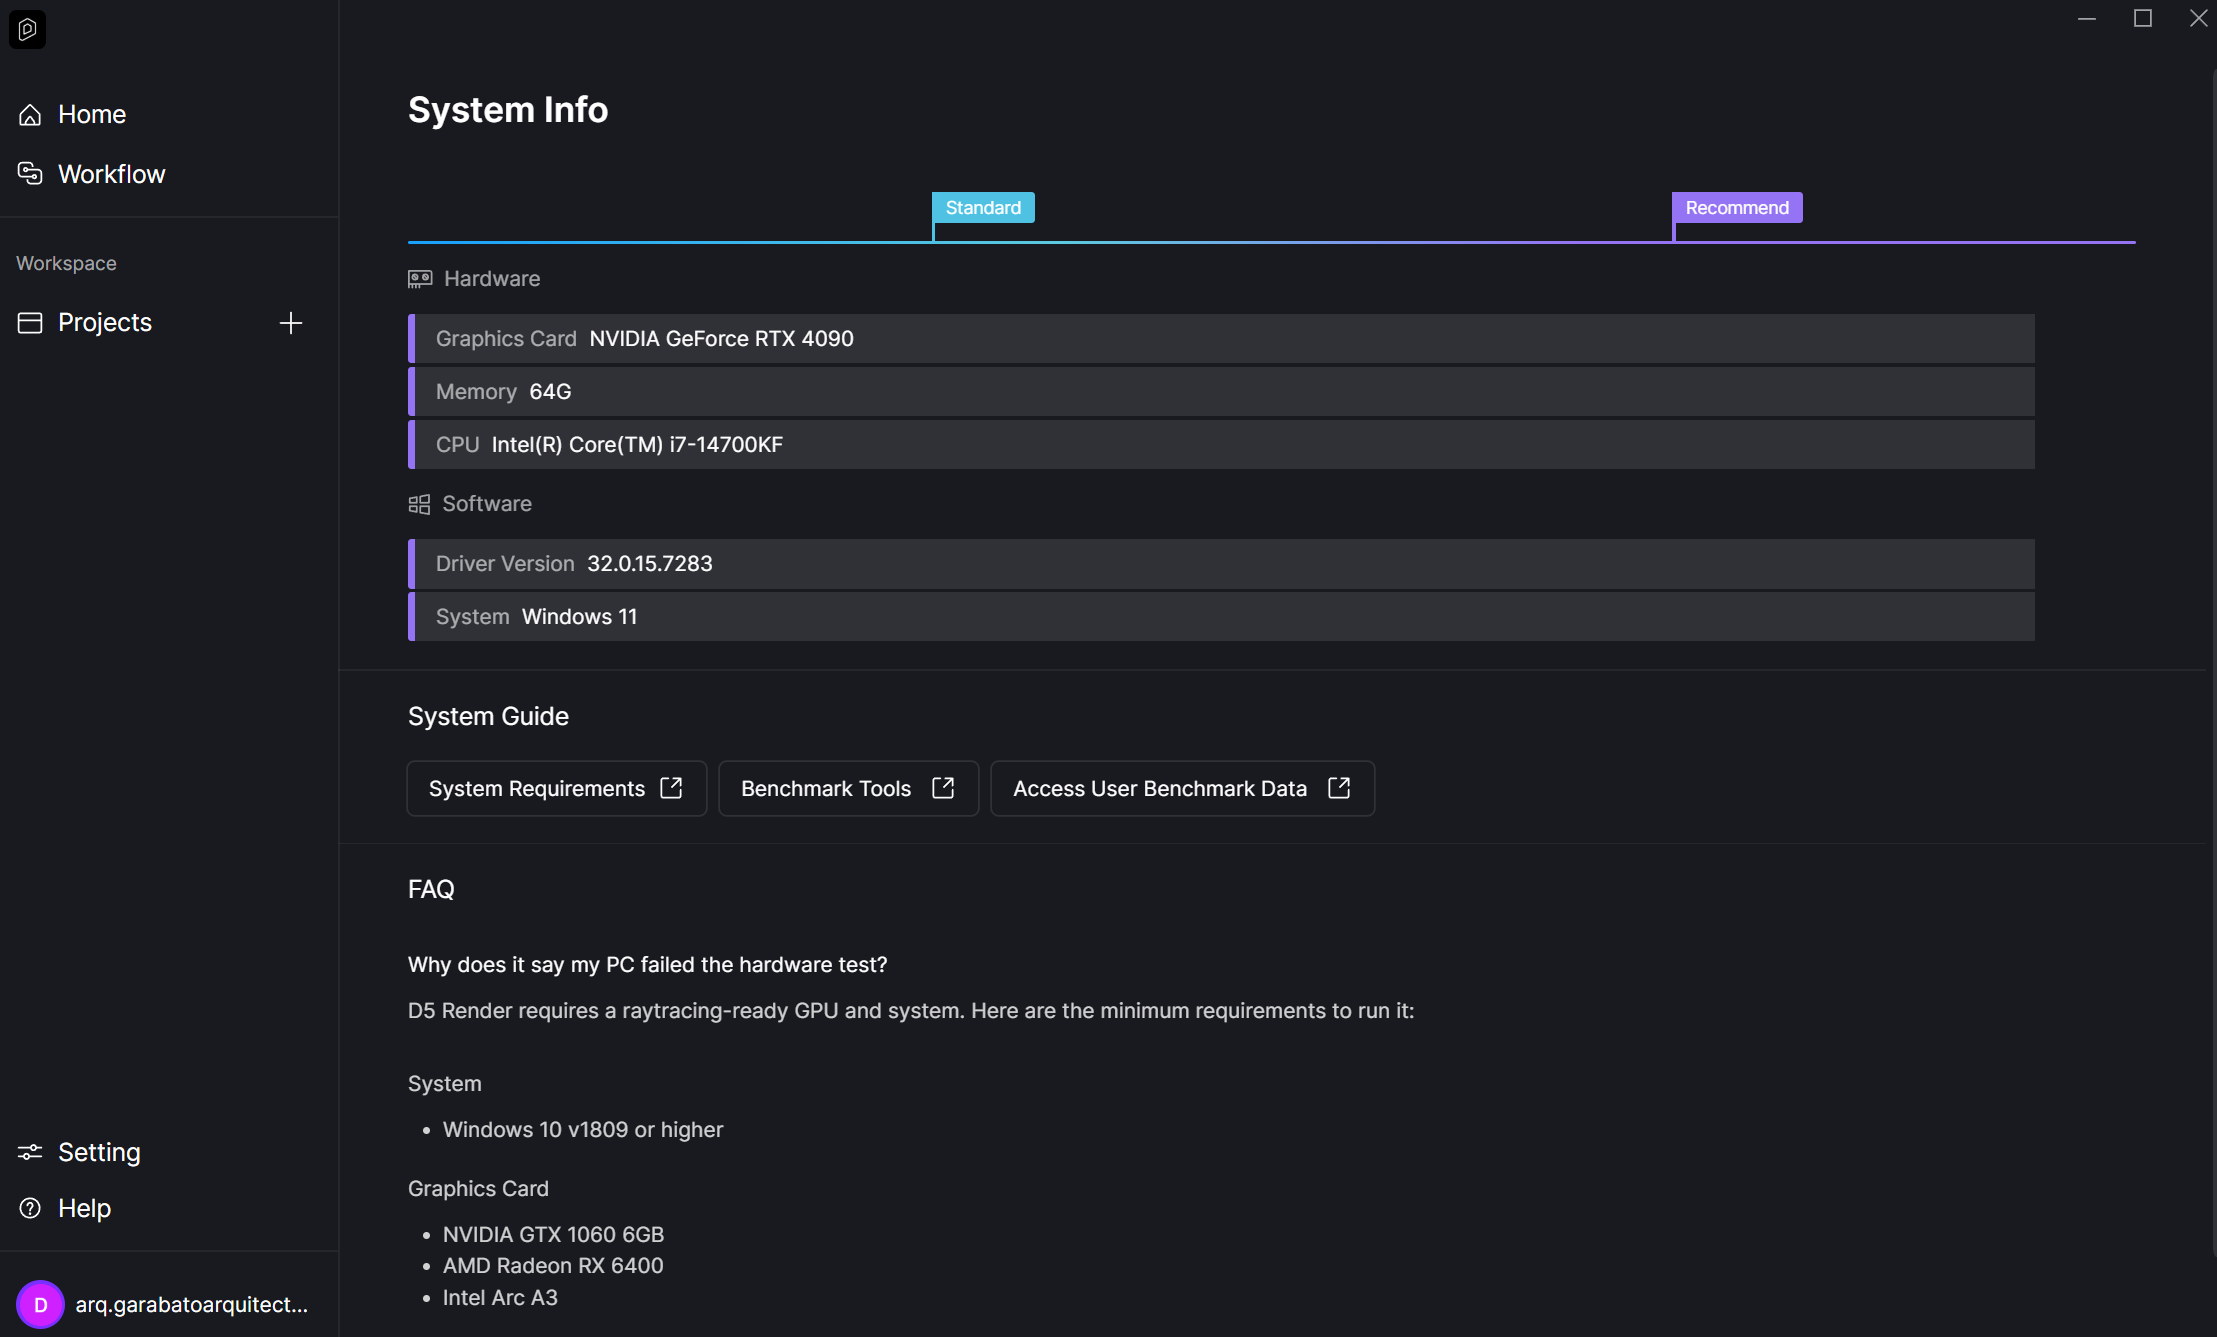Click the user avatar D icon
2217x1337 pixels.
(x=40, y=1304)
